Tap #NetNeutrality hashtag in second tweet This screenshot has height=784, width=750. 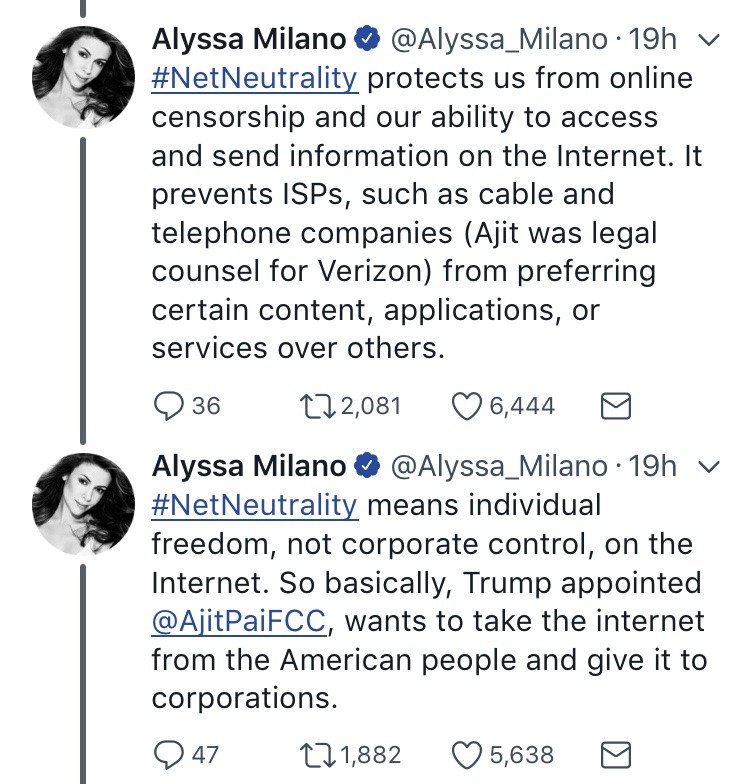pyautogui.click(x=254, y=505)
